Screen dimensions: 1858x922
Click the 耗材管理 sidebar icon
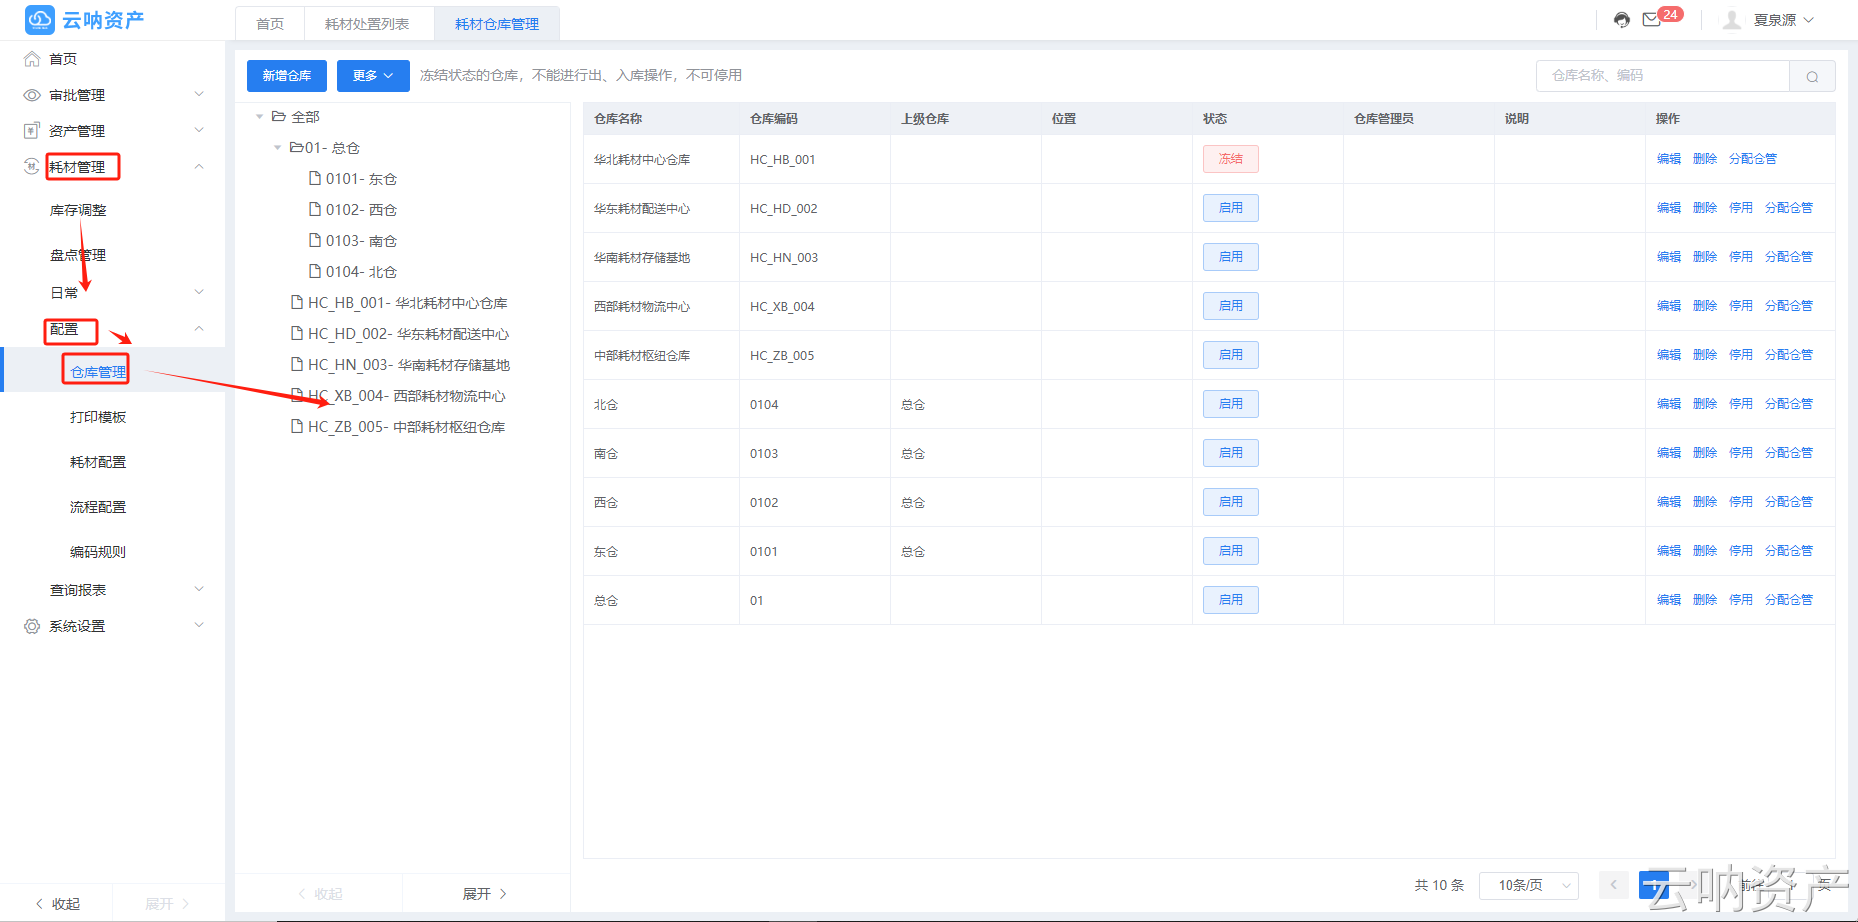pyautogui.click(x=32, y=167)
